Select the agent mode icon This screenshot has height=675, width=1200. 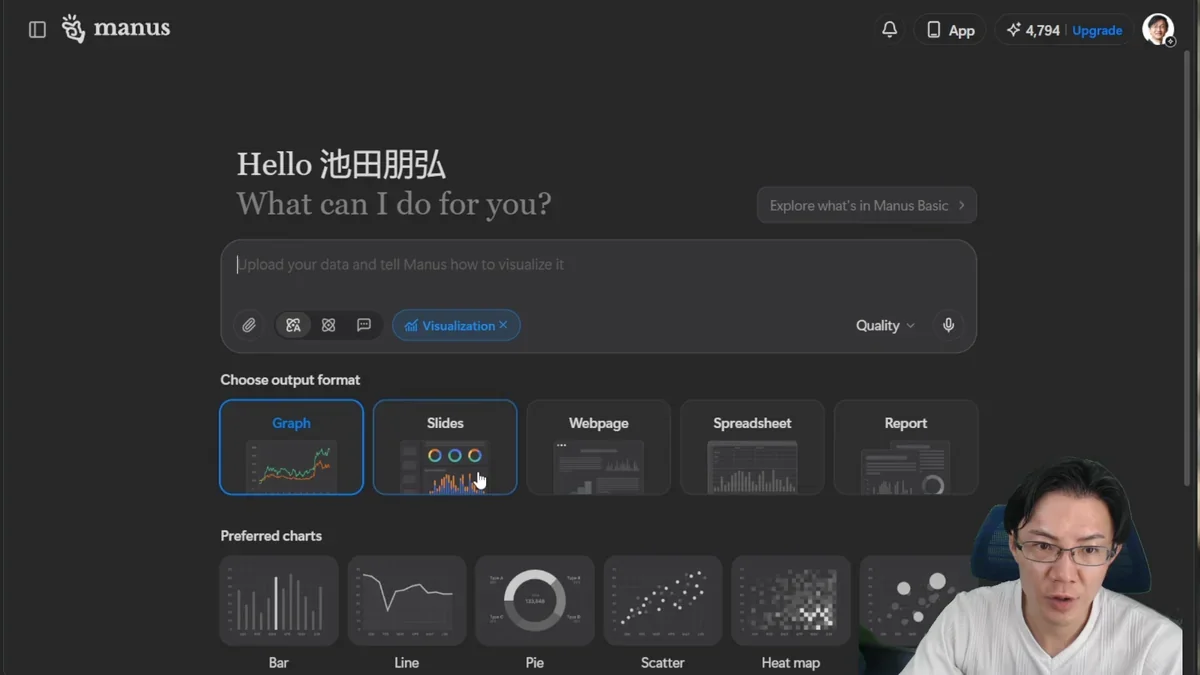pos(293,325)
